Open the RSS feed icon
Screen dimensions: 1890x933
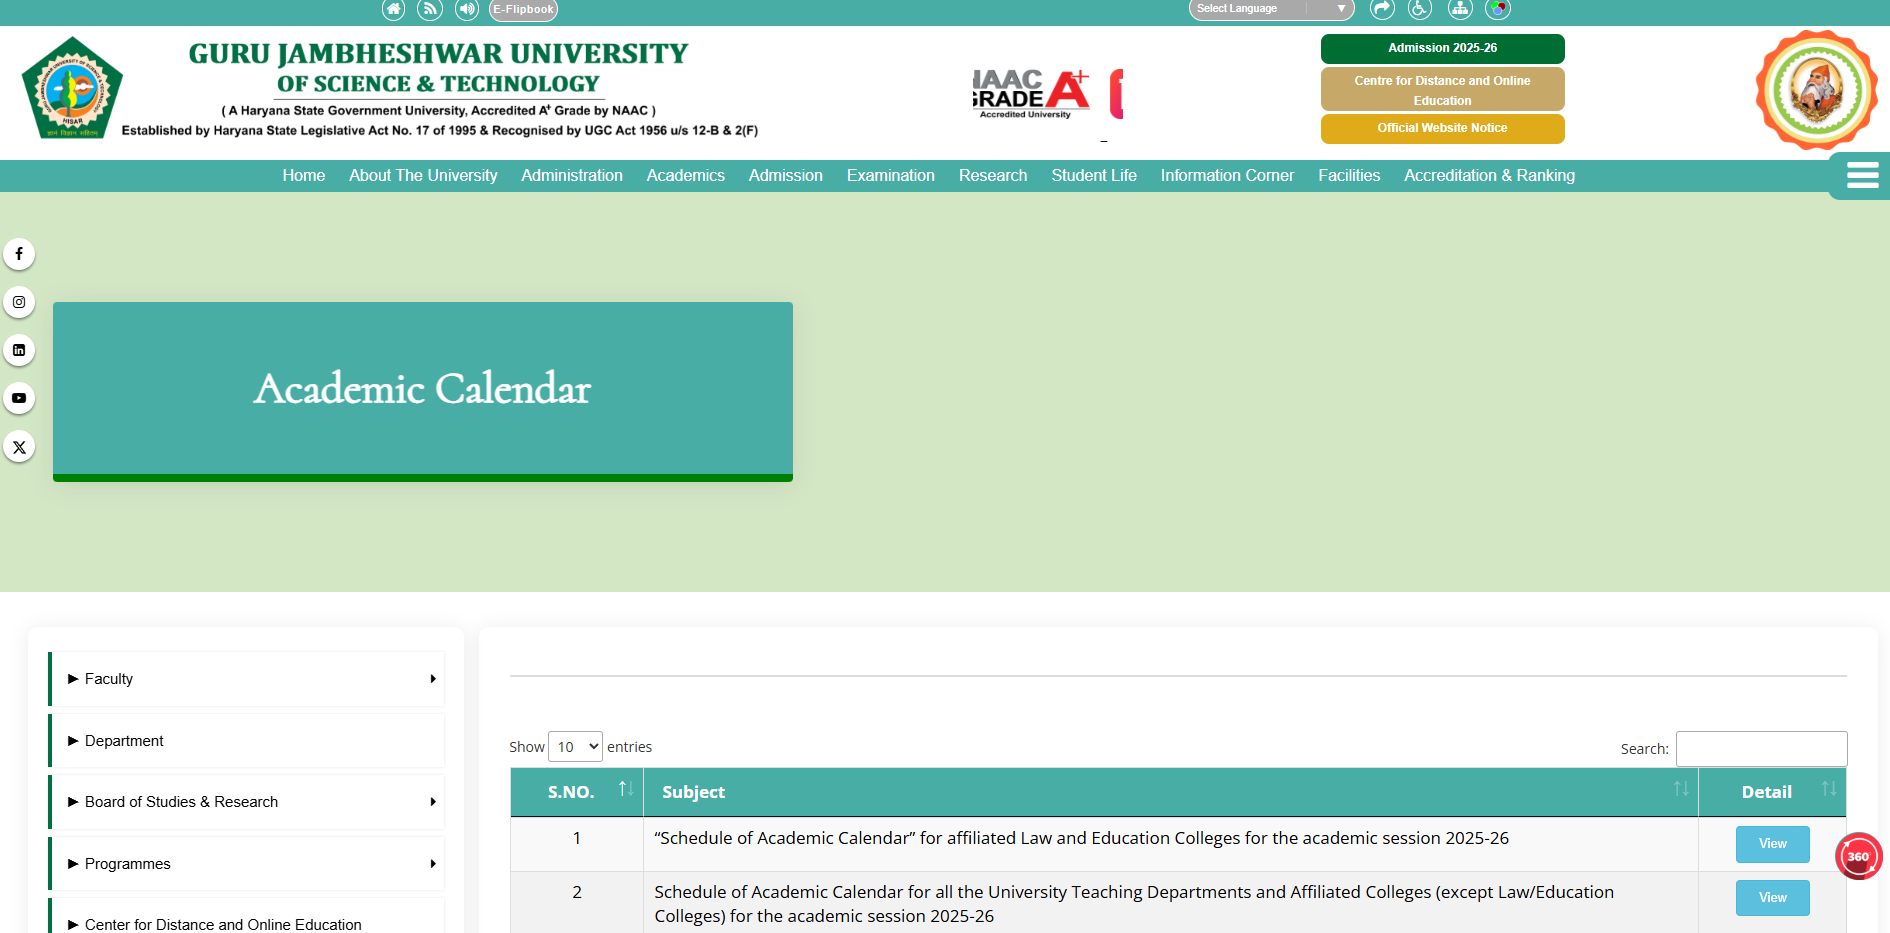click(x=430, y=10)
